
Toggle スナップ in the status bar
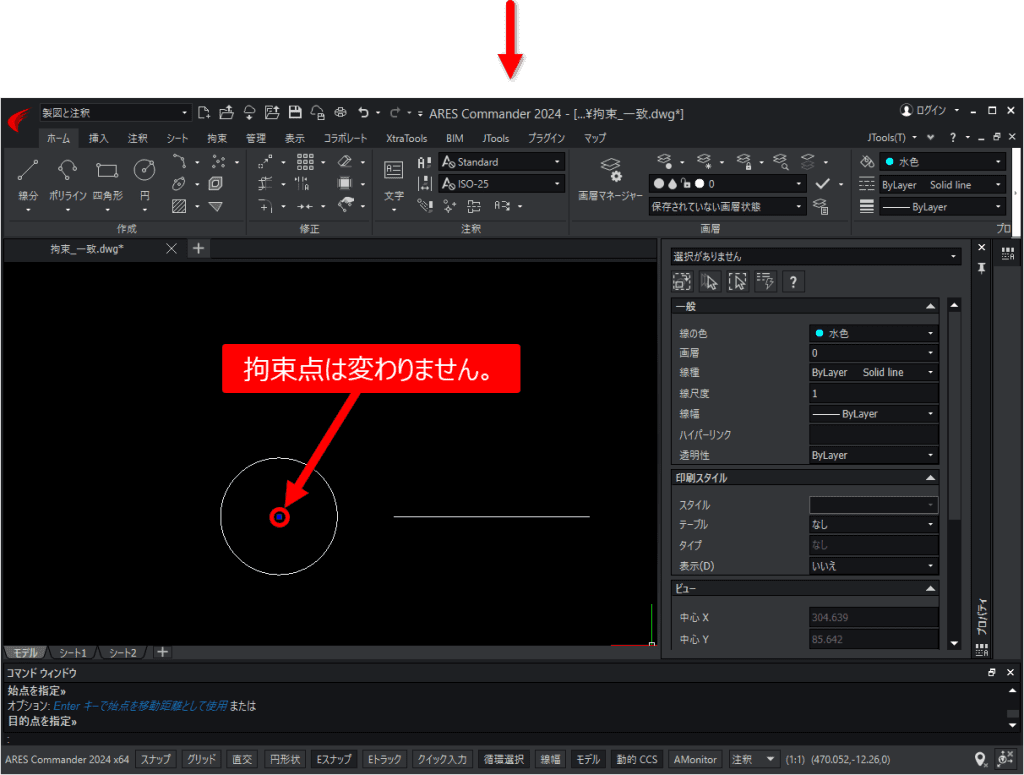(155, 759)
